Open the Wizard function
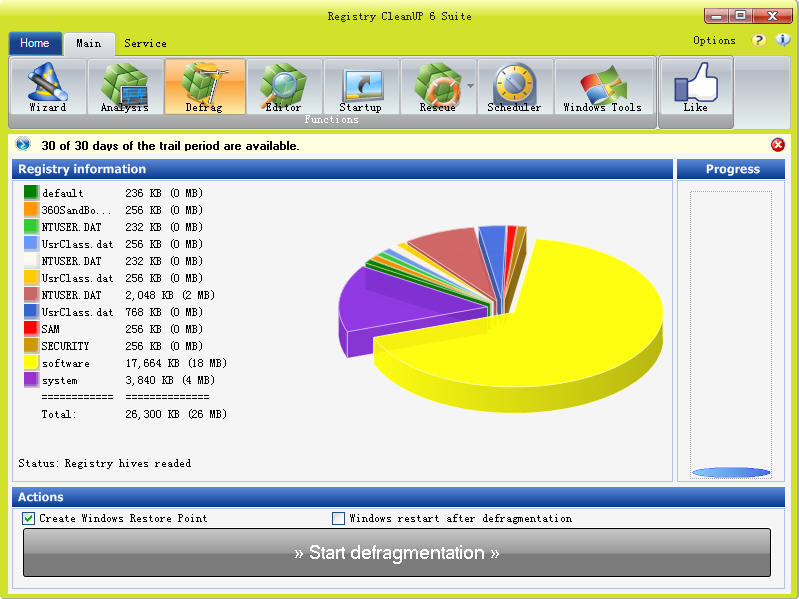This screenshot has height=599, width=799. pos(48,87)
